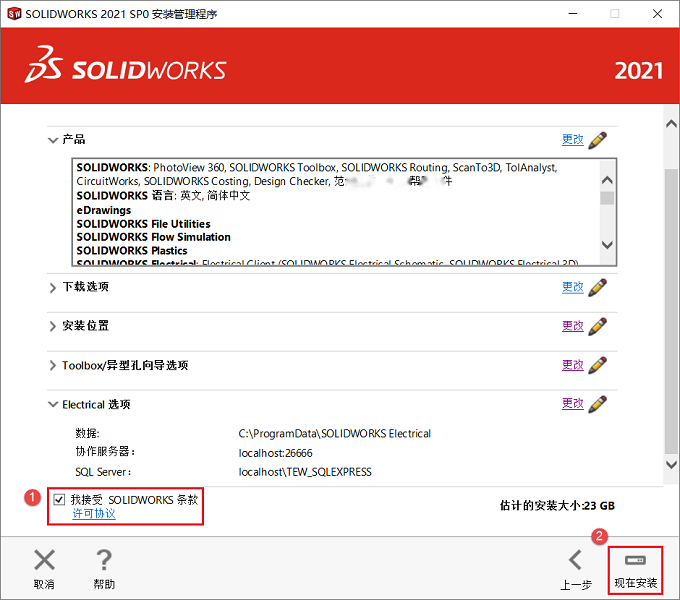This screenshot has height=600, width=680.
Task: Select SOLIDWORKS Plastics entry
Action: [132, 251]
